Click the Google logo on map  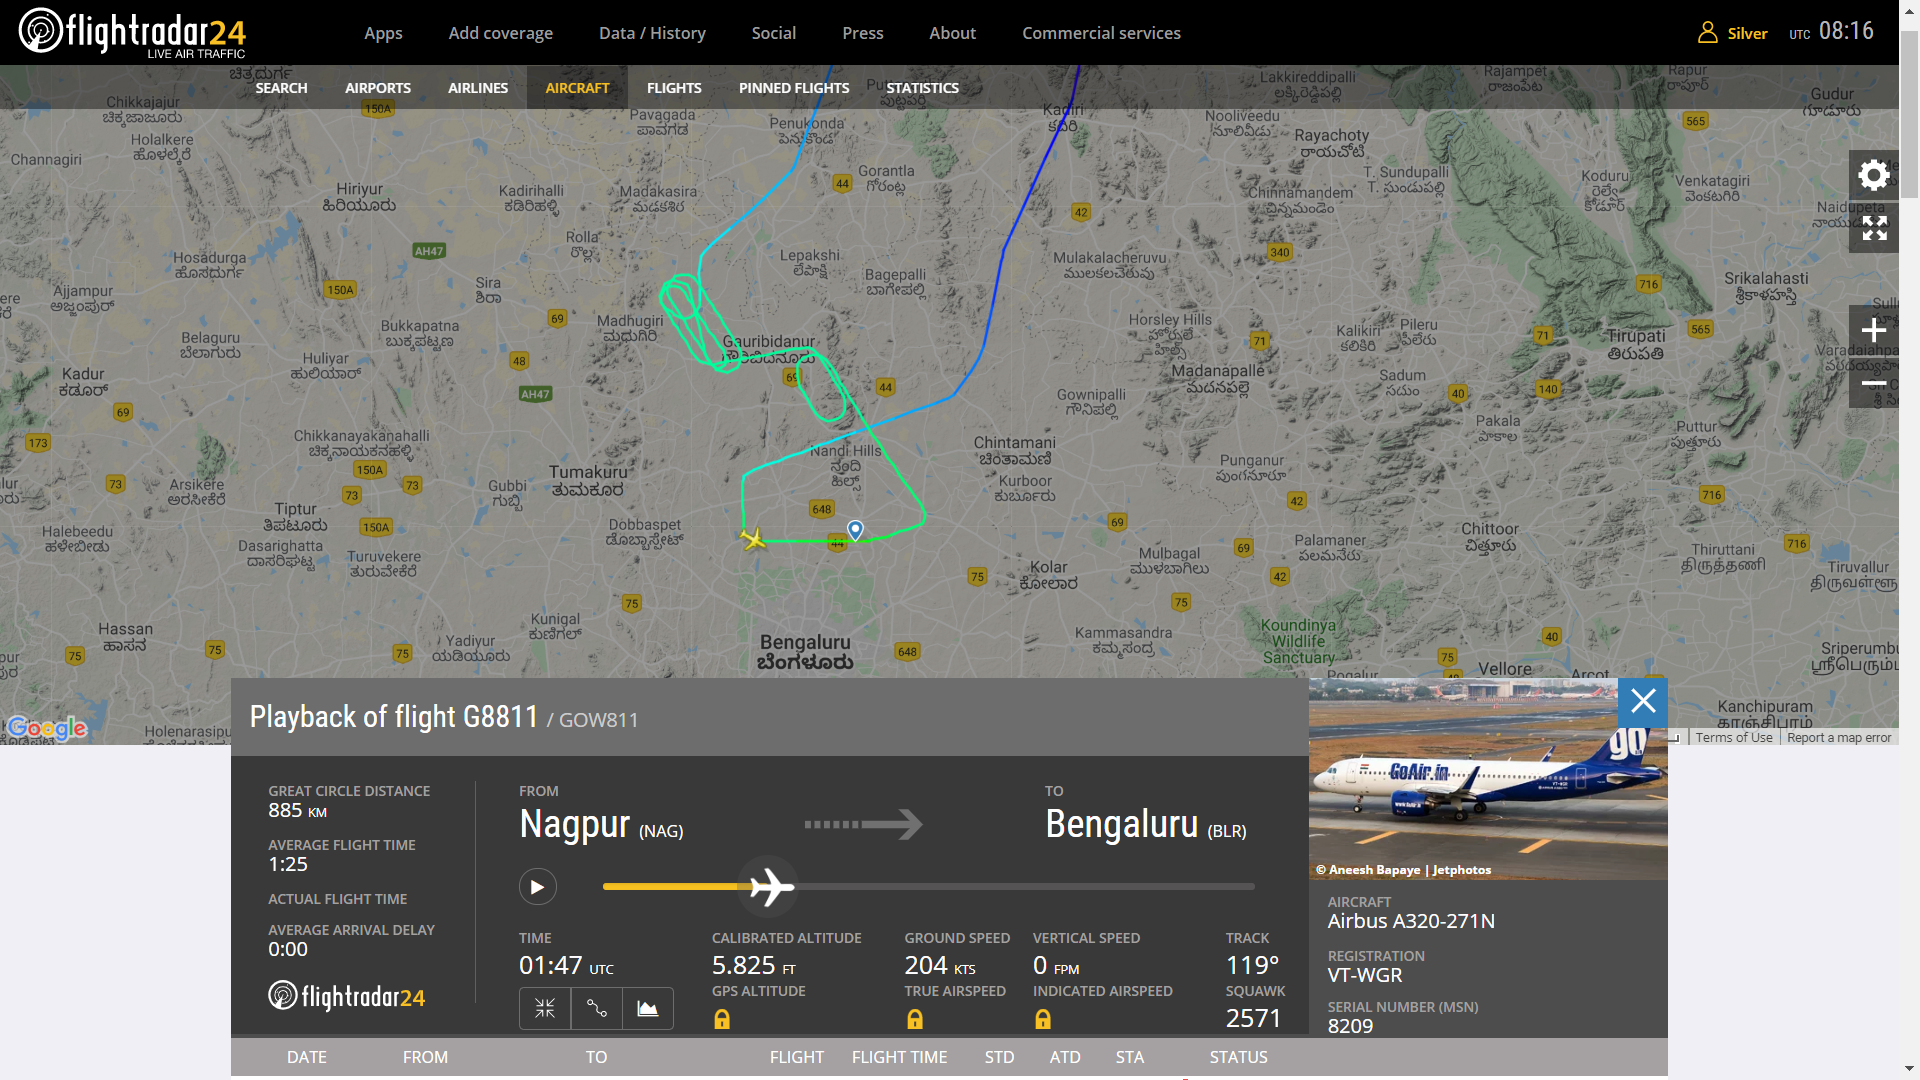click(47, 728)
